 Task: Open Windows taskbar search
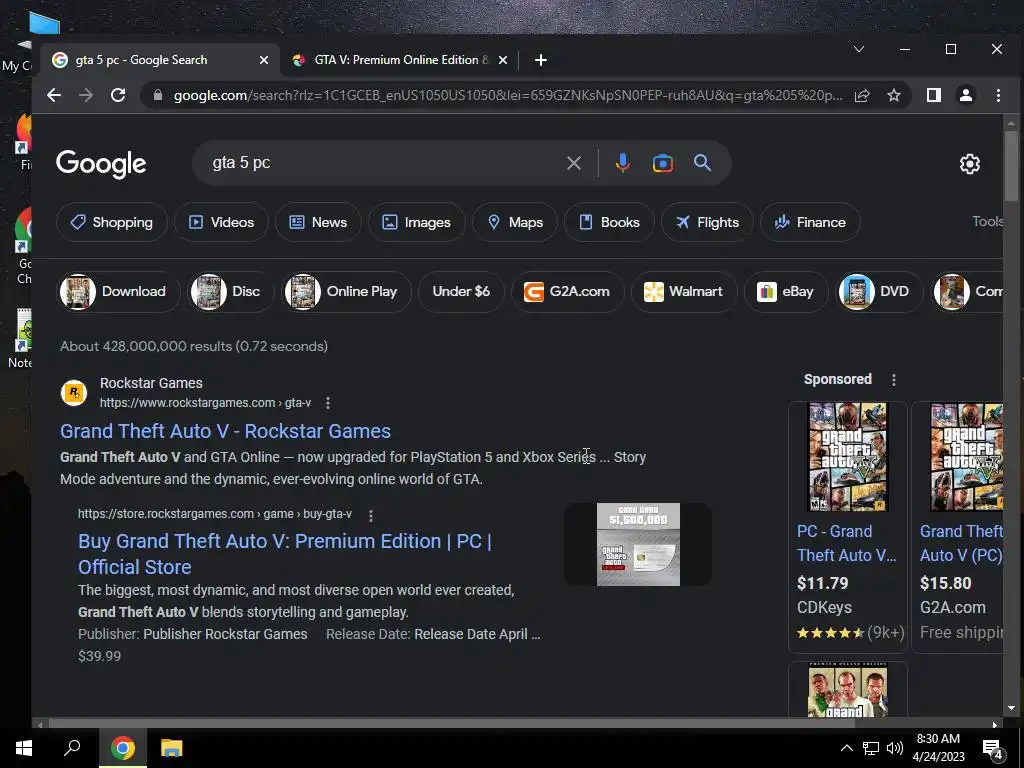coord(72,748)
